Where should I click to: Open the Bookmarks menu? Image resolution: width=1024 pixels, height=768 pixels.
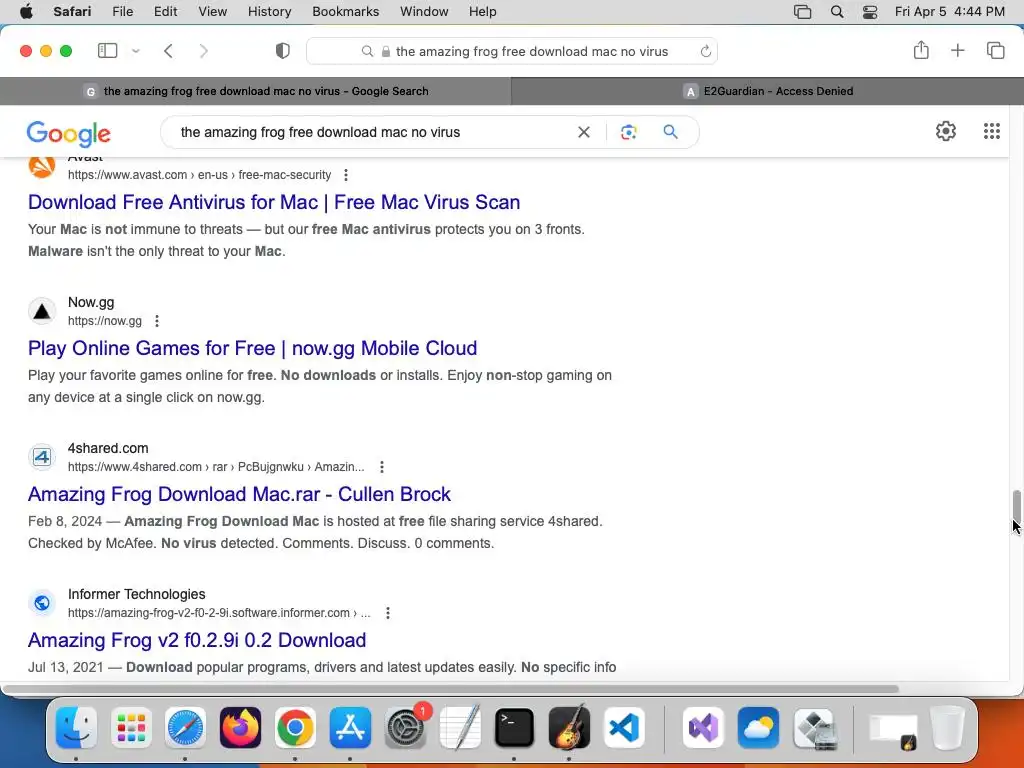tap(345, 12)
